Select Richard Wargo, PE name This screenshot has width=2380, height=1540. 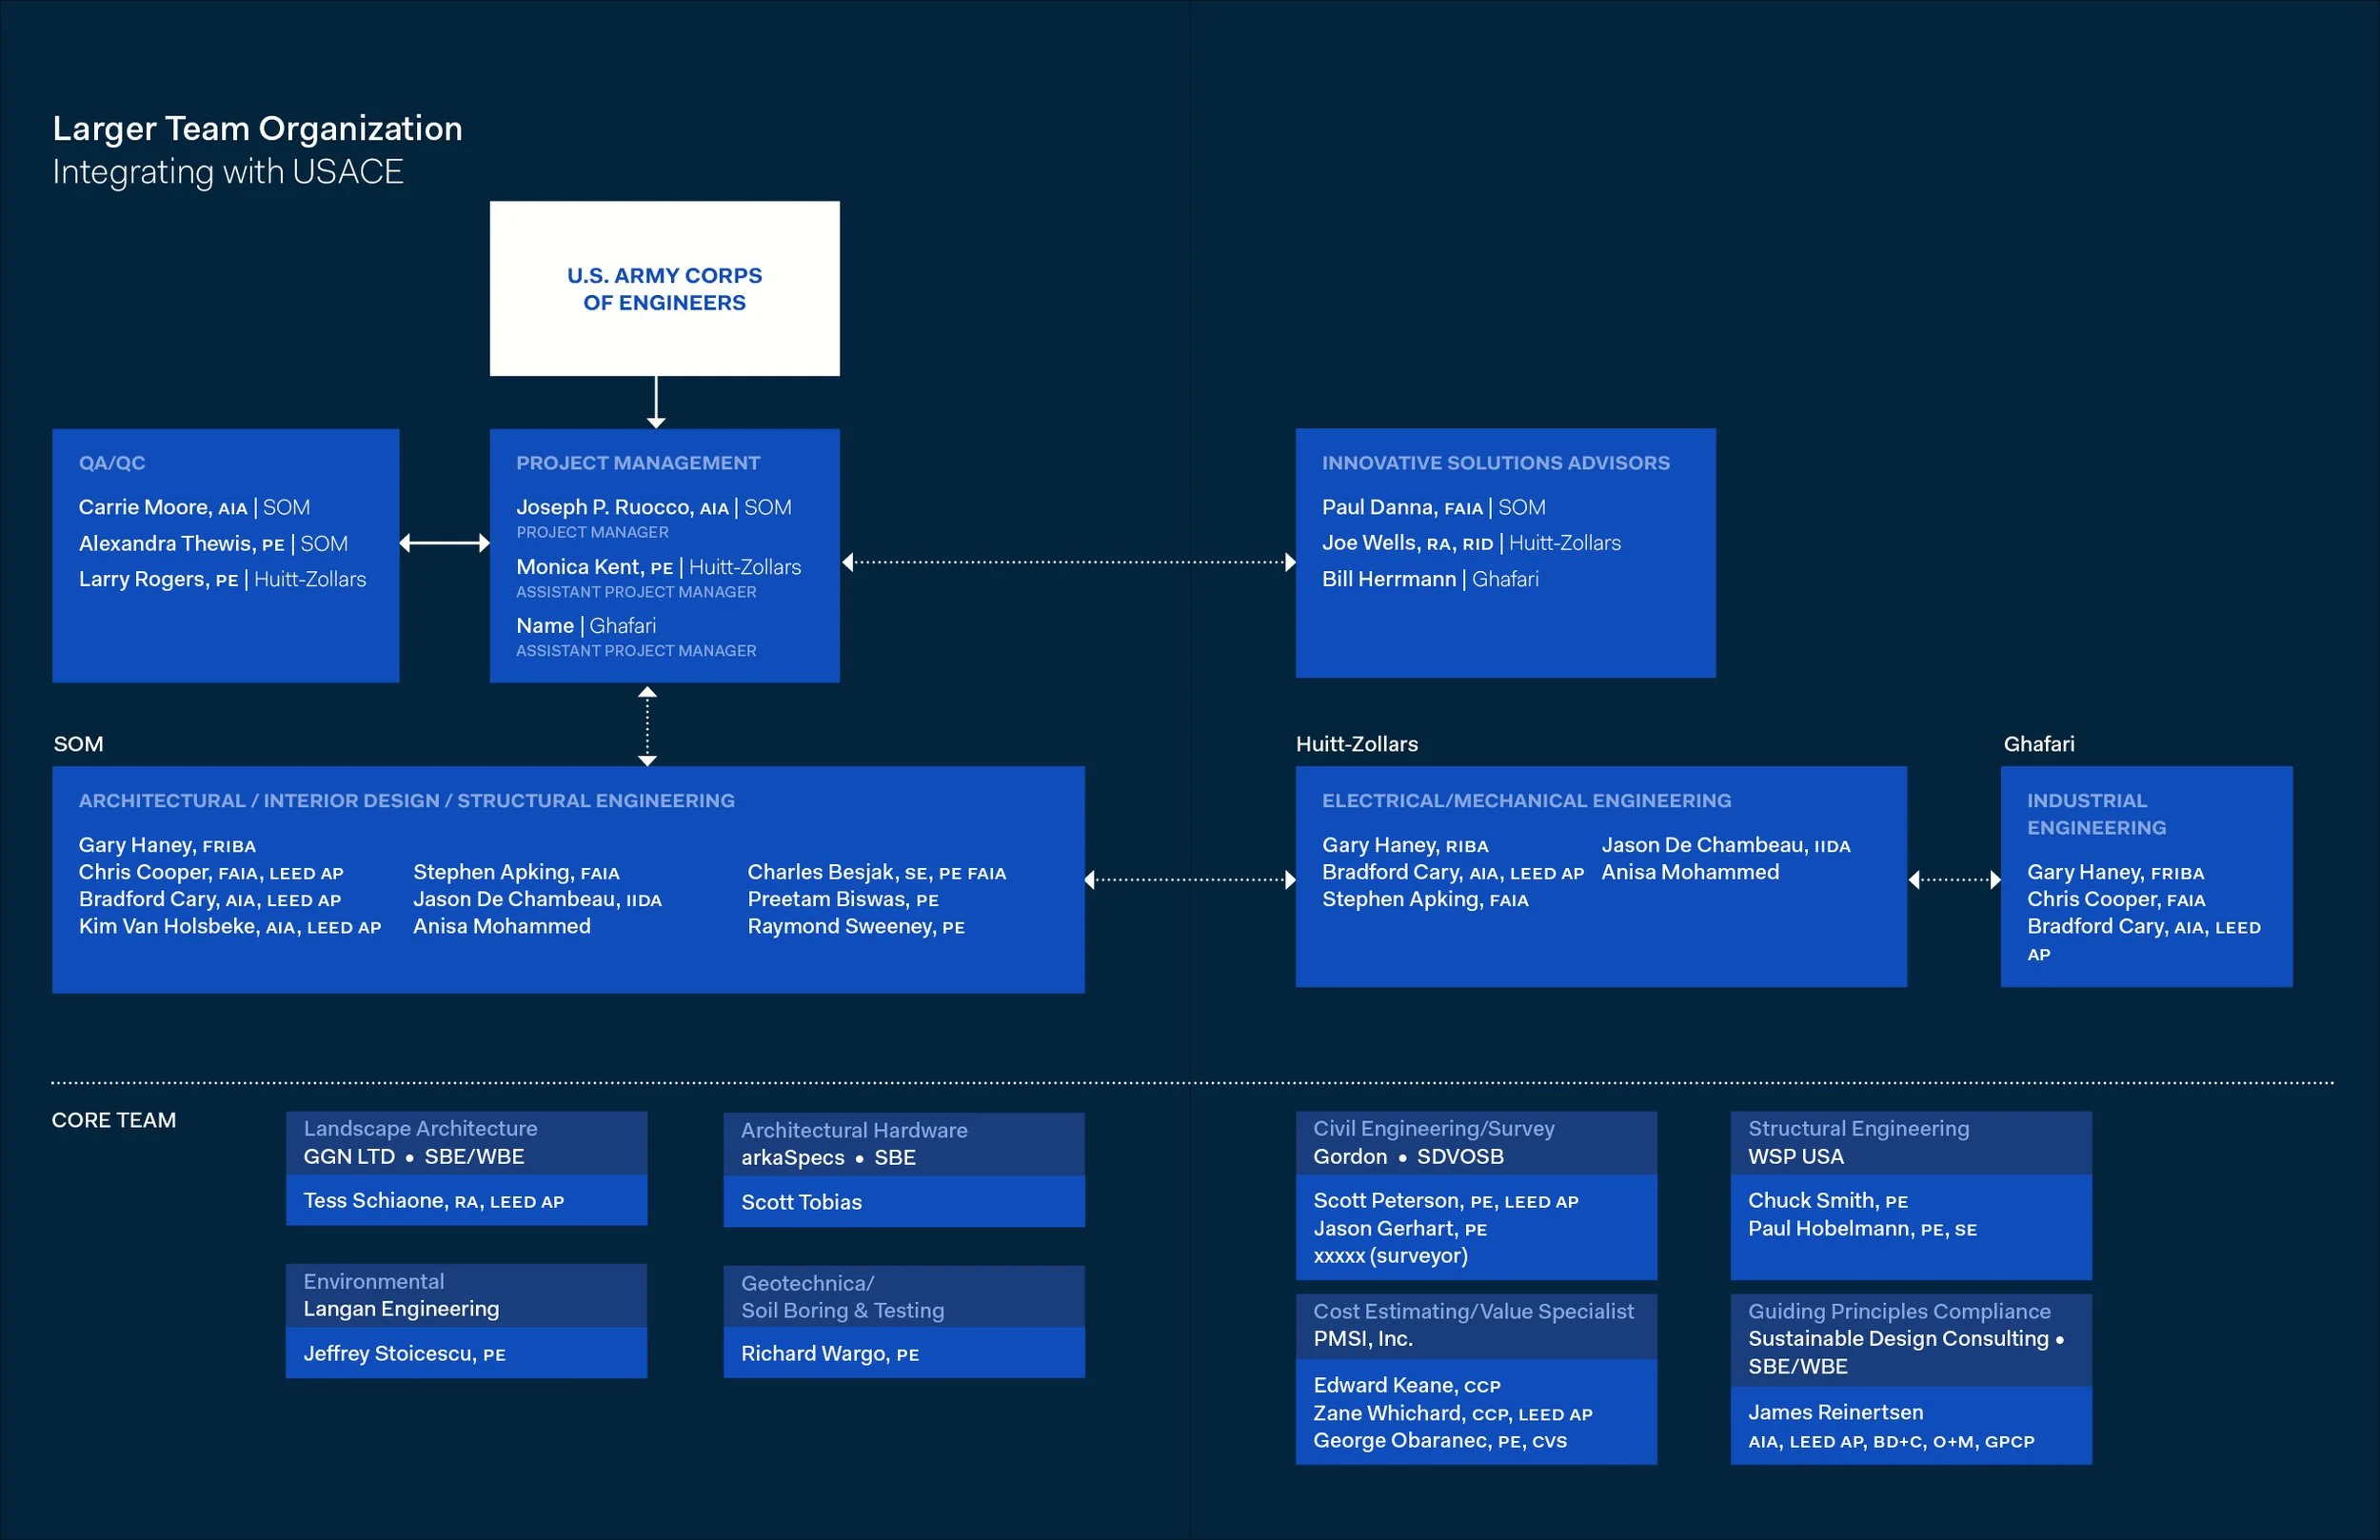pos(830,1354)
